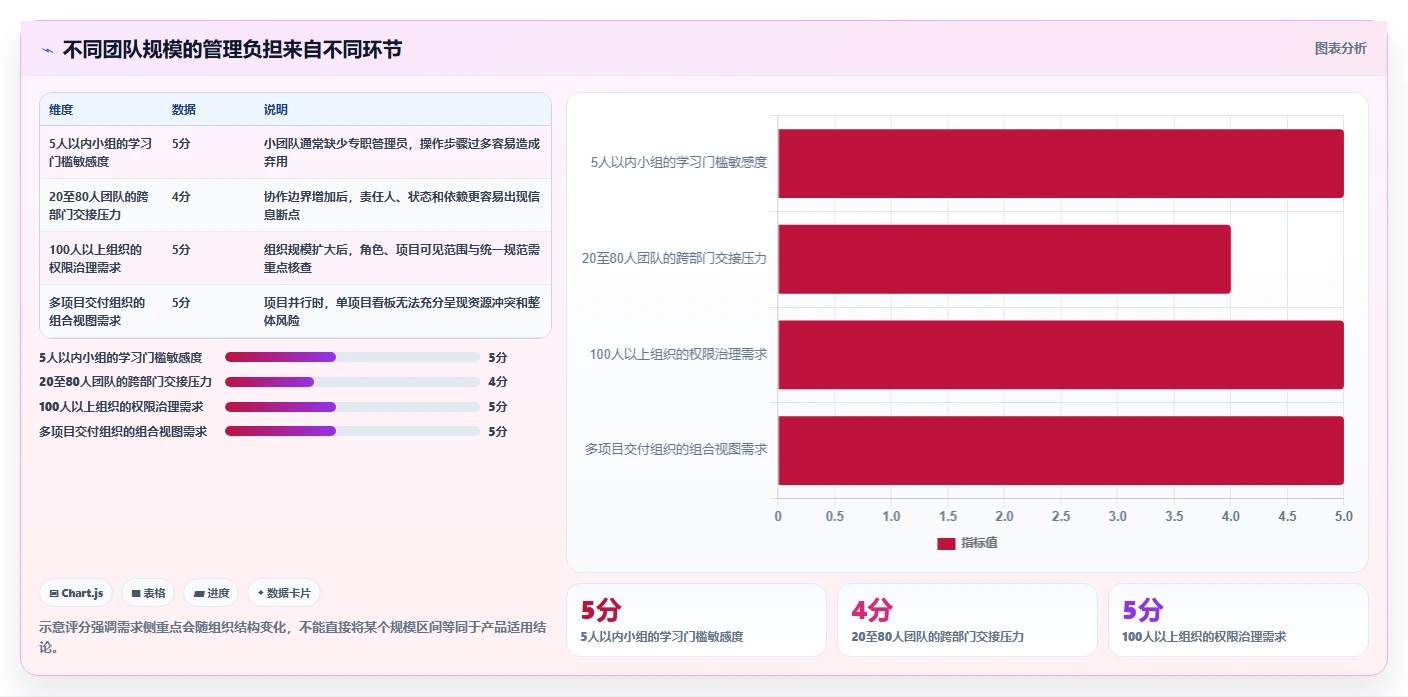Click the red legend swatch beside 指标值
This screenshot has height=697, width=1408.
pos(946,543)
